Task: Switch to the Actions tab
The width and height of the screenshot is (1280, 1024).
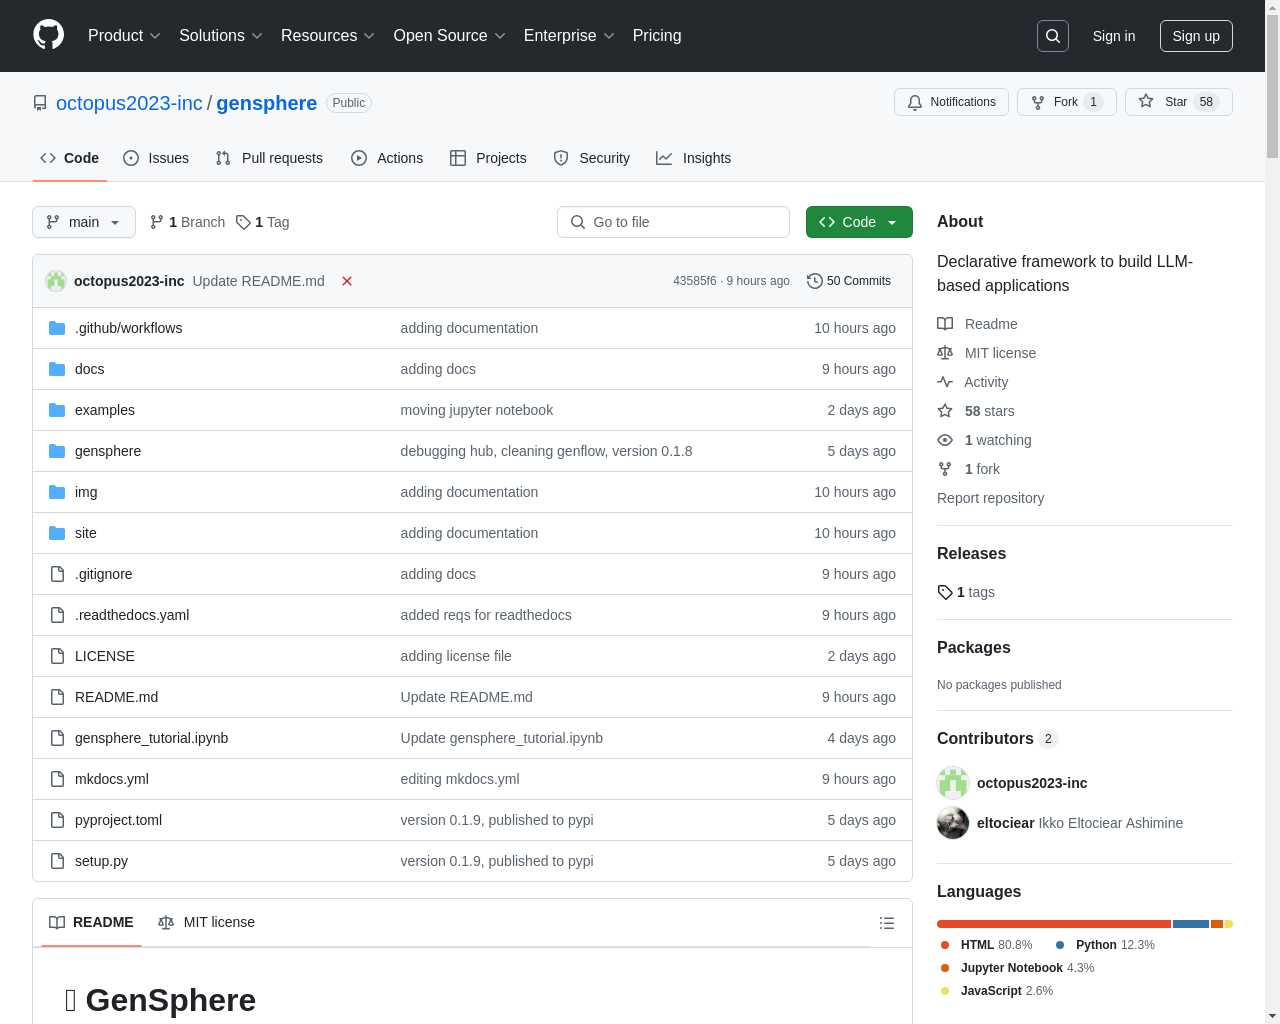Action: 387,158
